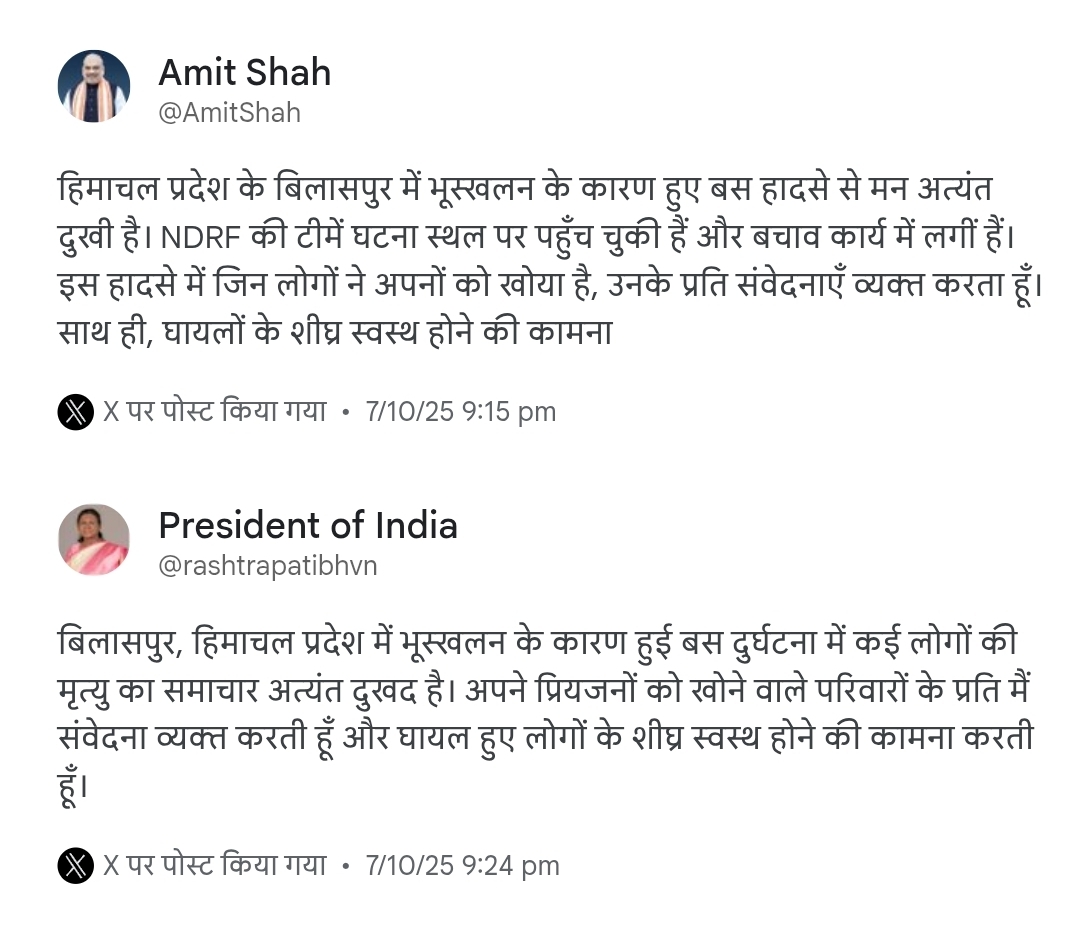This screenshot has width=1080, height=929.
Task: Click the X logo under Amit Shah's post
Action: pos(75,412)
